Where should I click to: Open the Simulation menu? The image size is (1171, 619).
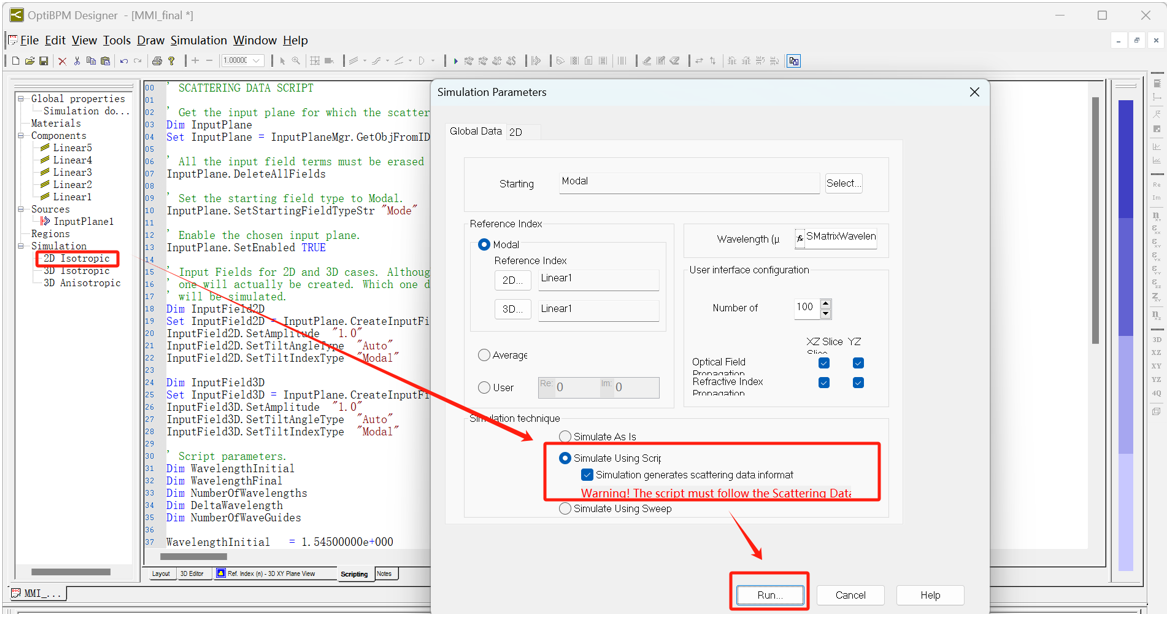[x=198, y=40]
